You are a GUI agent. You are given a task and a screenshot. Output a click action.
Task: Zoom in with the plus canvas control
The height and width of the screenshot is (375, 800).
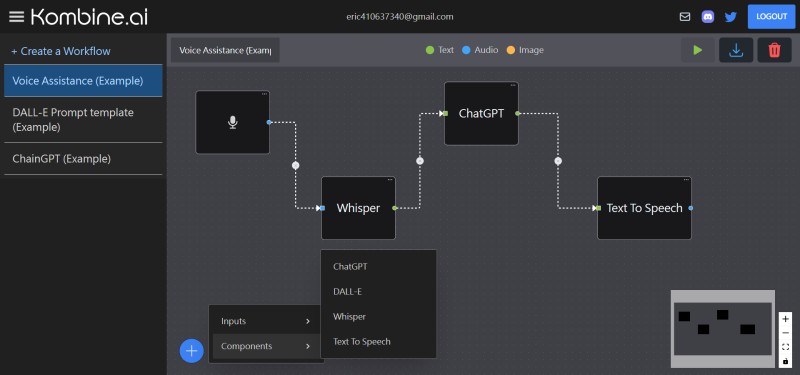785,319
